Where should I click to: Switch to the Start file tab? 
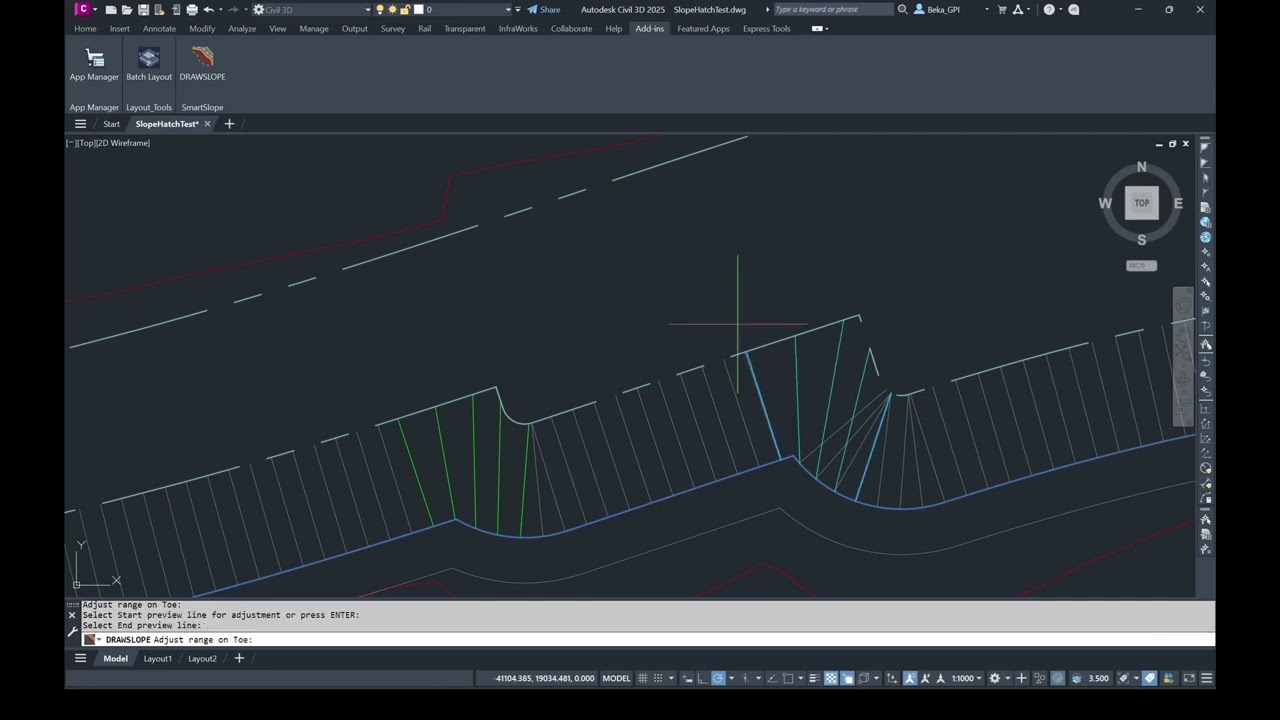(x=111, y=124)
